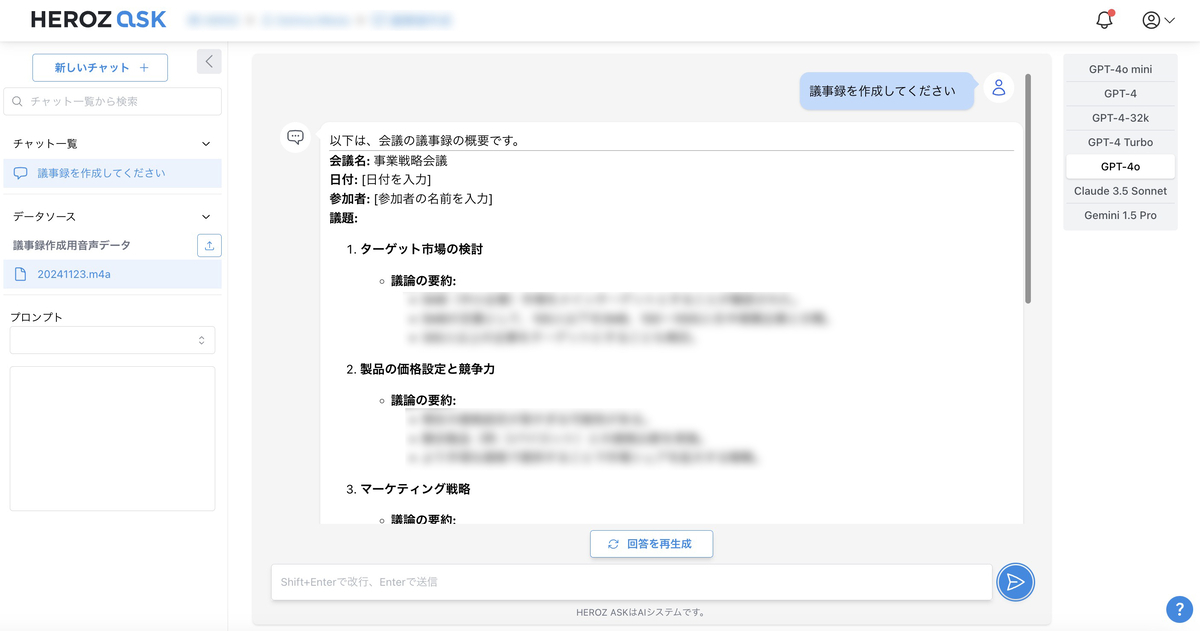
Task: Select the Claude 3.5 Sonnet model
Action: click(x=1120, y=191)
